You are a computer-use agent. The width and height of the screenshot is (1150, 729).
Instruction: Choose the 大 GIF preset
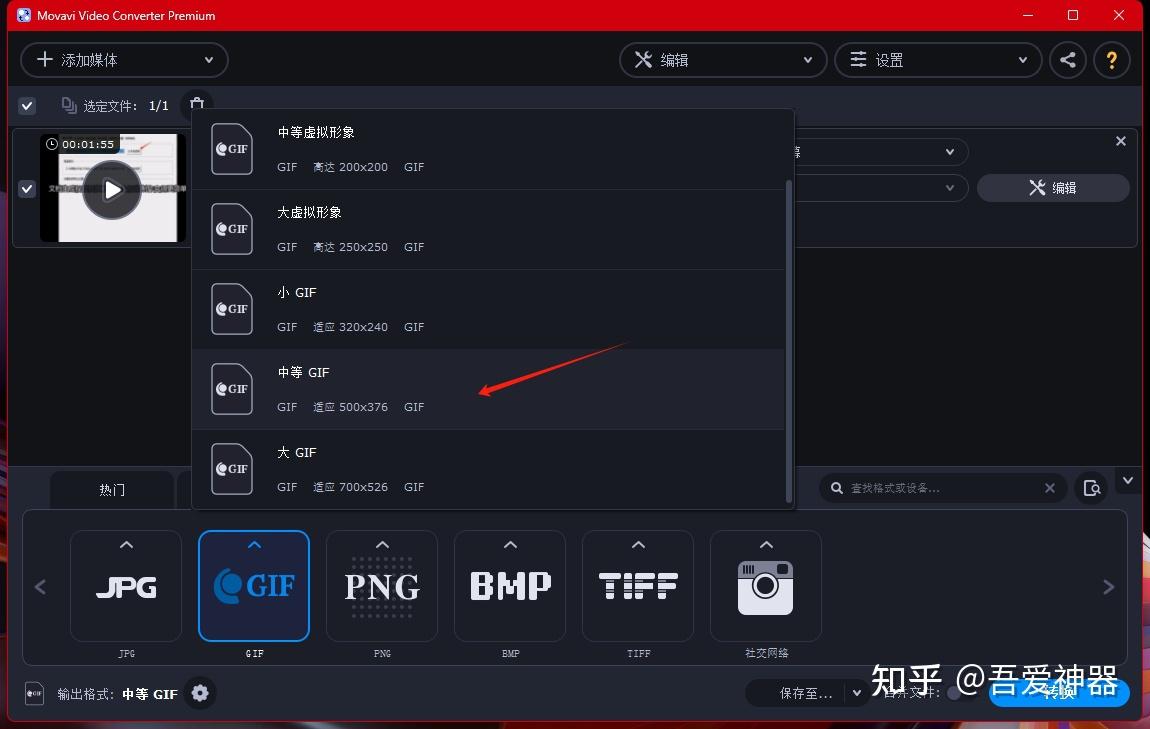(x=488, y=469)
